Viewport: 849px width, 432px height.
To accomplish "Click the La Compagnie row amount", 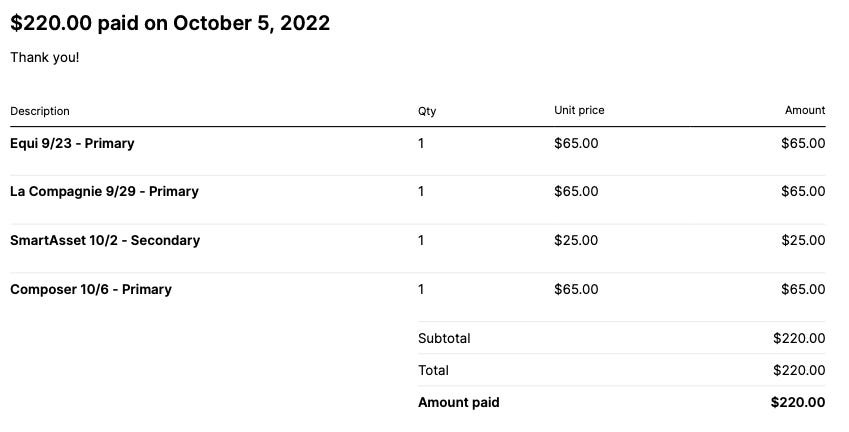I will tap(804, 192).
